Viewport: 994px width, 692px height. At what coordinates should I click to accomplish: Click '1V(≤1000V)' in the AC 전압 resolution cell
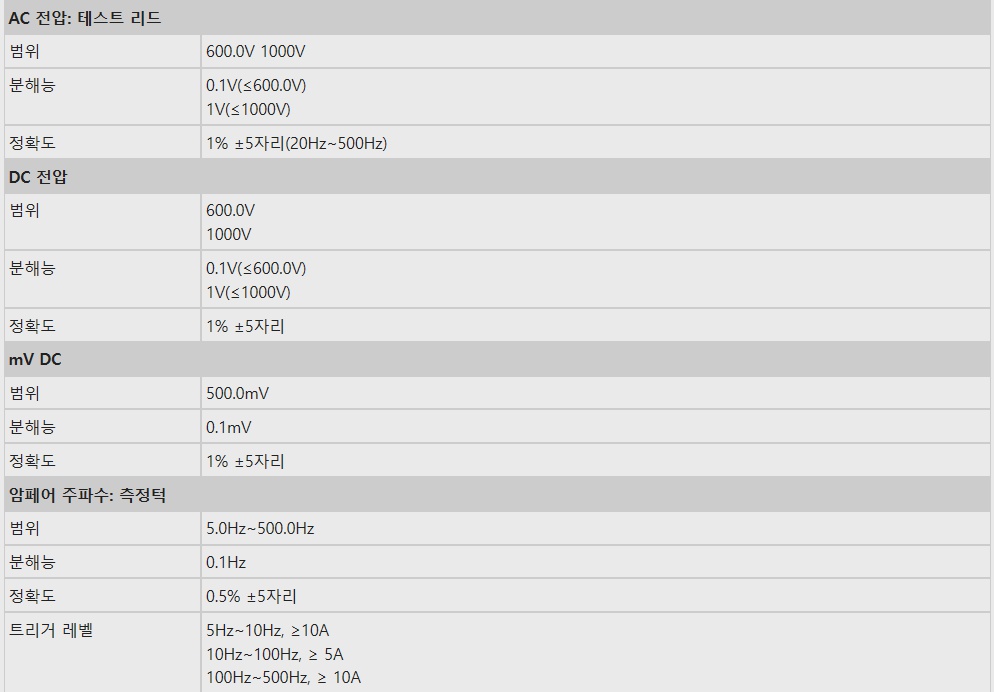pos(248,109)
